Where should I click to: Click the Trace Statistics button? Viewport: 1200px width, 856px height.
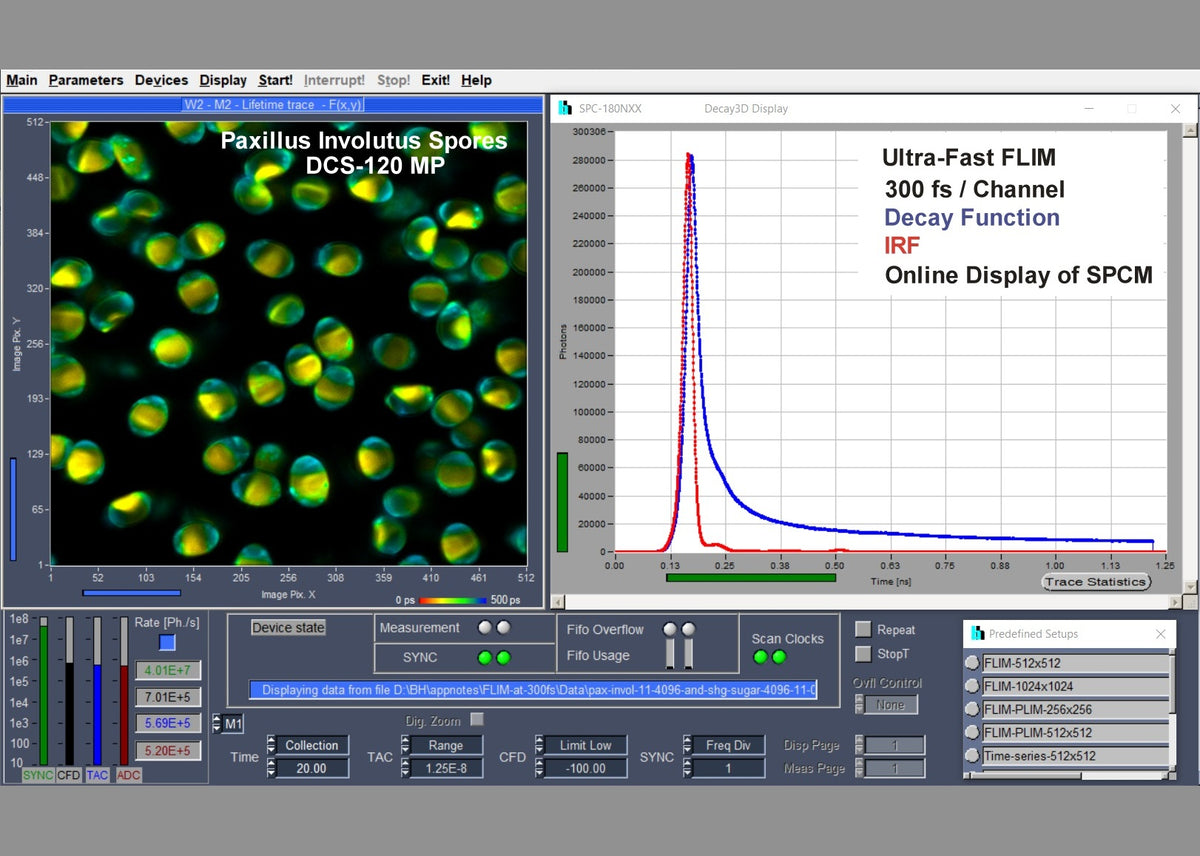(x=1095, y=582)
